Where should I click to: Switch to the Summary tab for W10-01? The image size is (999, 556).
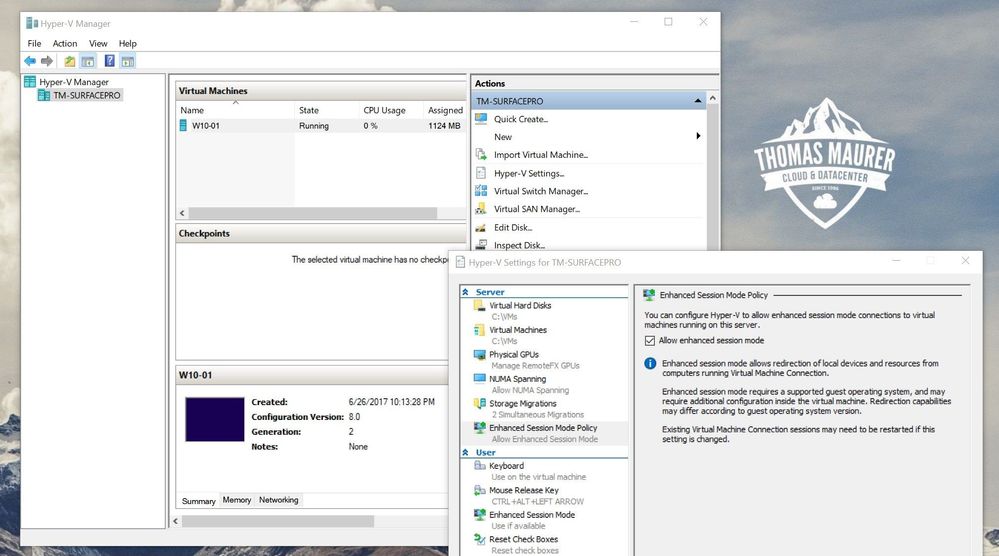click(198, 501)
